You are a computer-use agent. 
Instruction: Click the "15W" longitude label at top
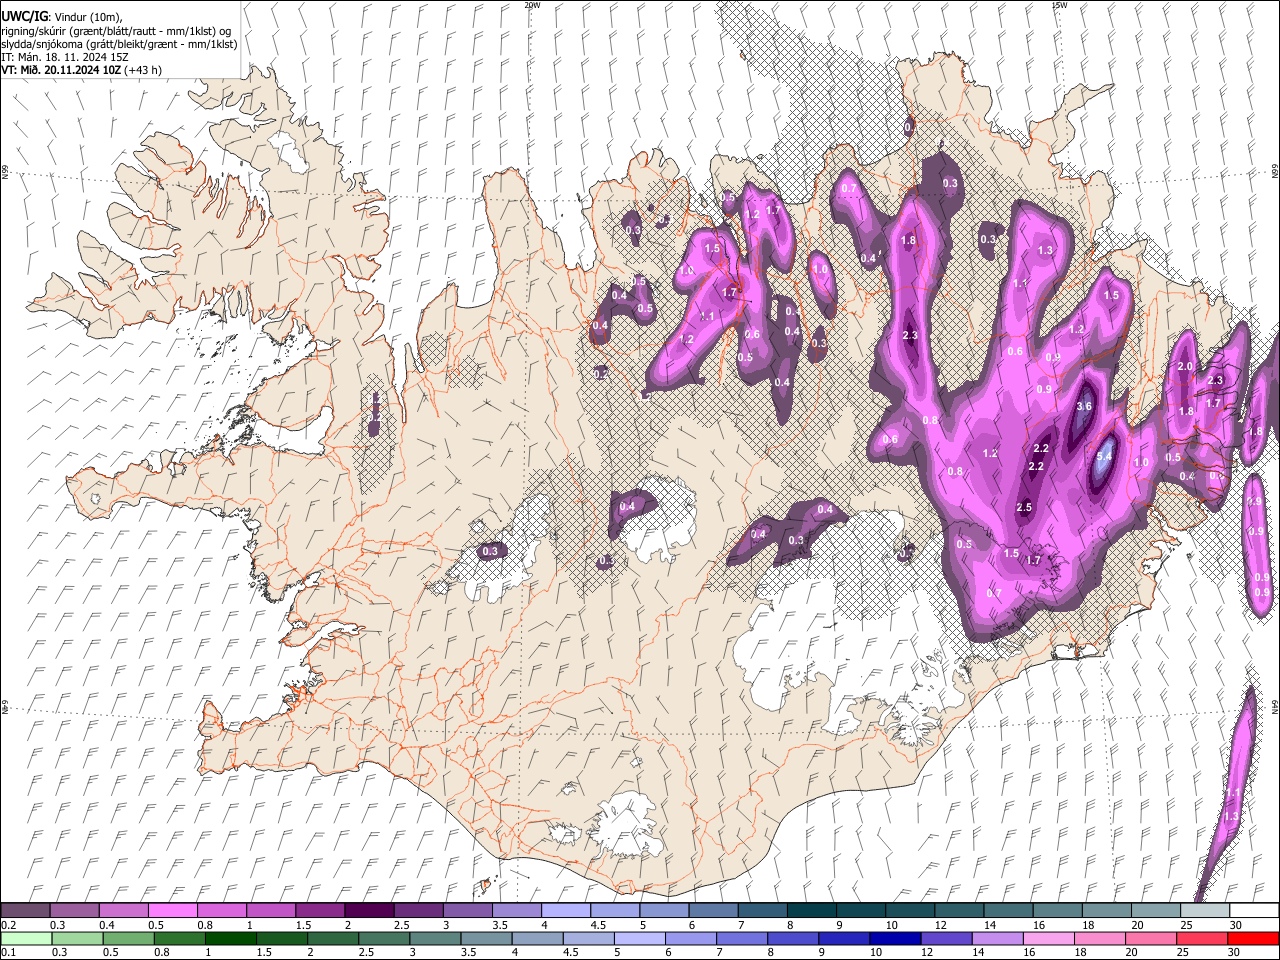click(1059, 5)
